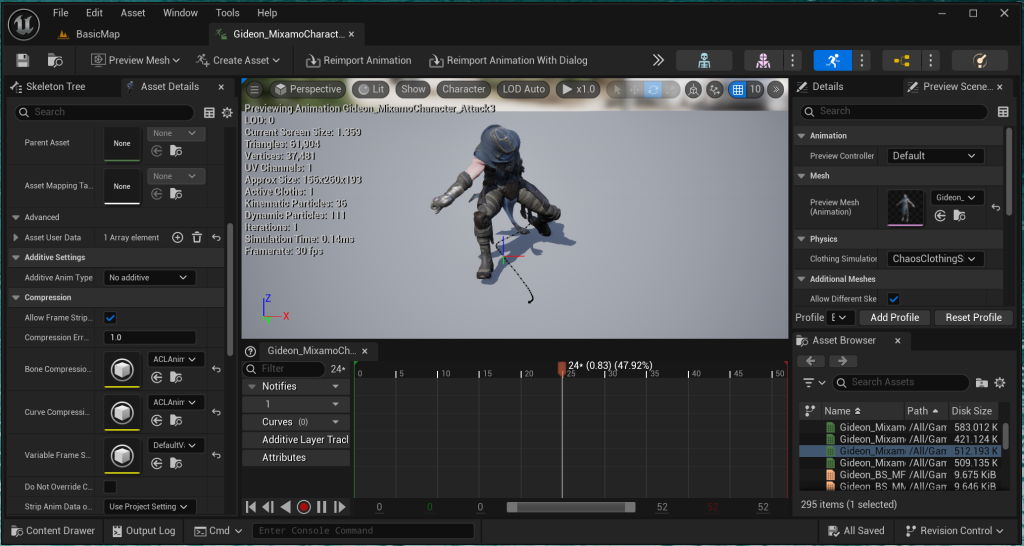
Task: Select the rotate transform tool in viewport
Action: [652, 89]
